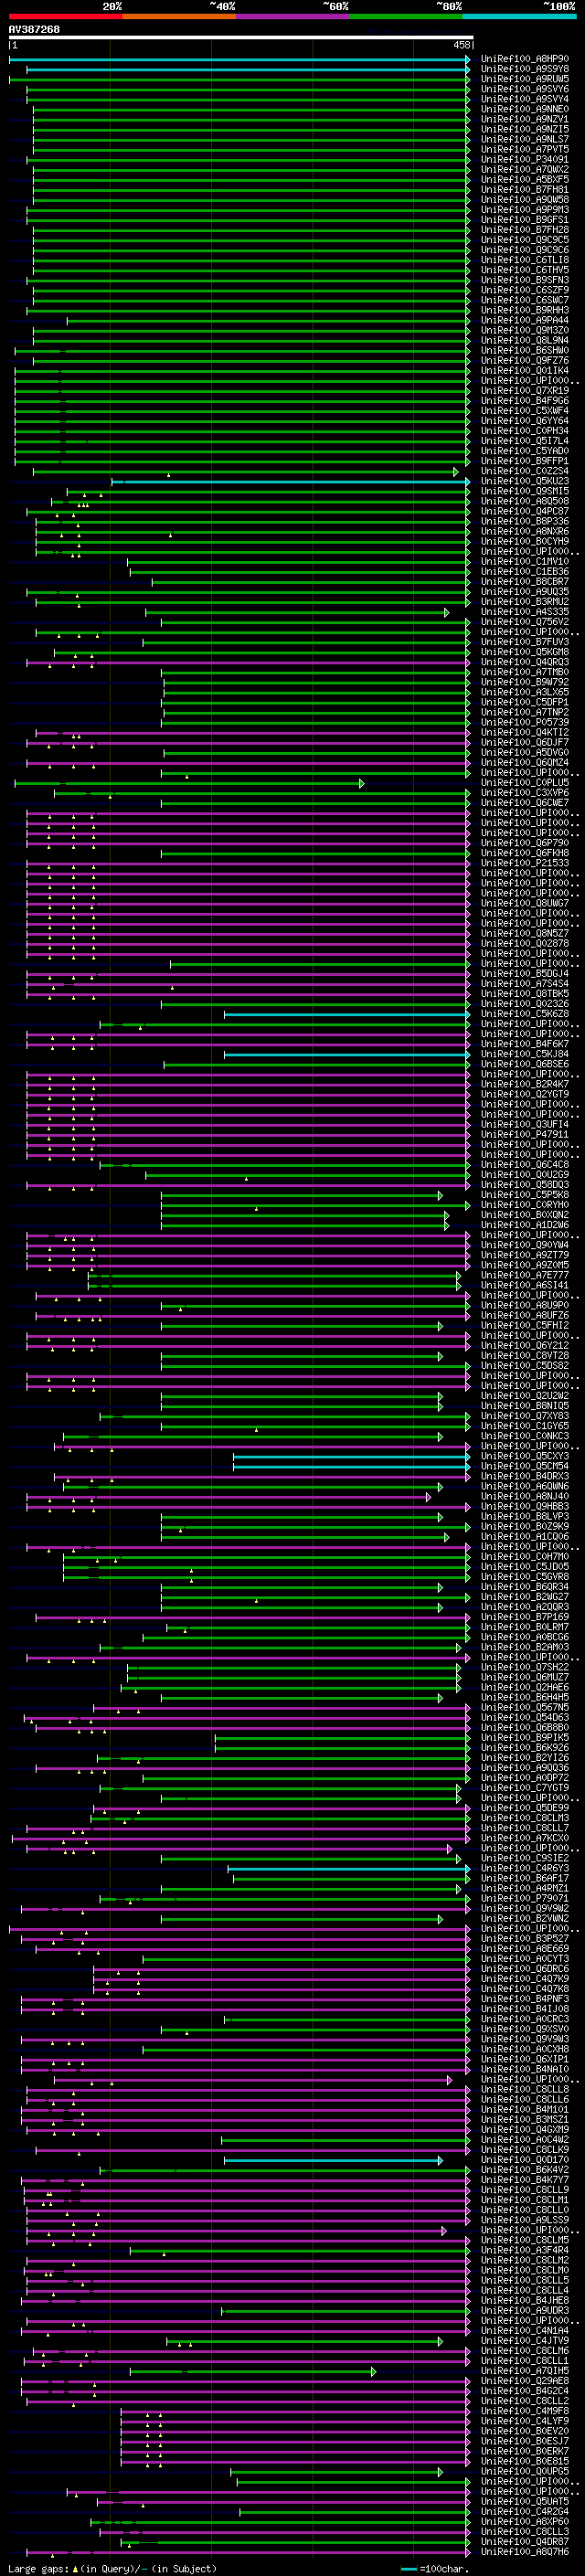The height and width of the screenshot is (2576, 585).
Task: Select UniRef100_P05739 label
Action: click(524, 722)
